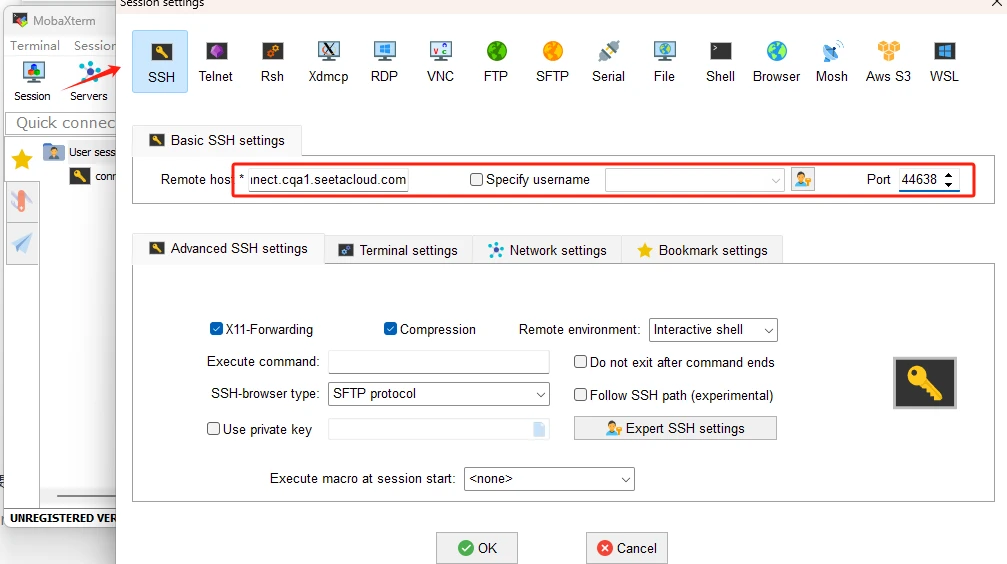Switch to the Network settings tab
The width and height of the screenshot is (1007, 564).
click(x=547, y=251)
